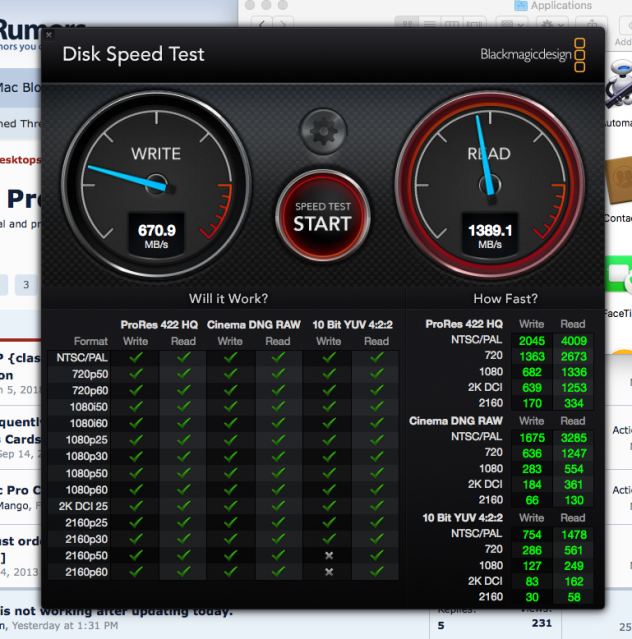The image size is (632, 639).
Task: Click the WRITE gauge dial label
Action: 156,154
